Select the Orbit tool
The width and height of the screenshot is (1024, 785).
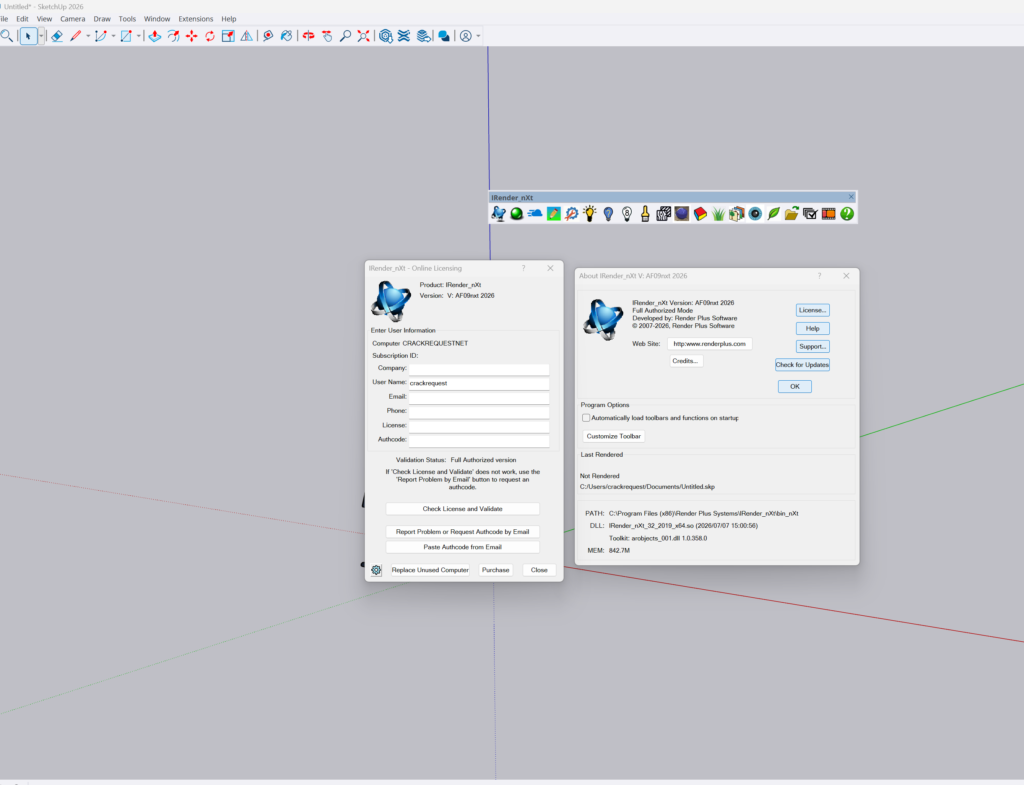click(309, 36)
